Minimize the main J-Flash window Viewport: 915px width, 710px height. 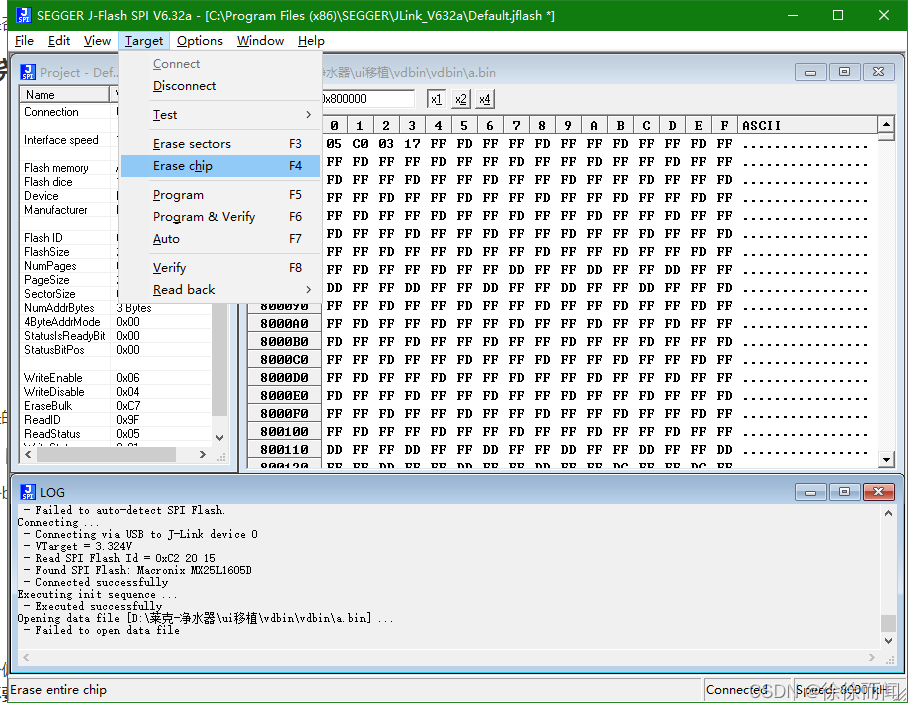point(793,15)
